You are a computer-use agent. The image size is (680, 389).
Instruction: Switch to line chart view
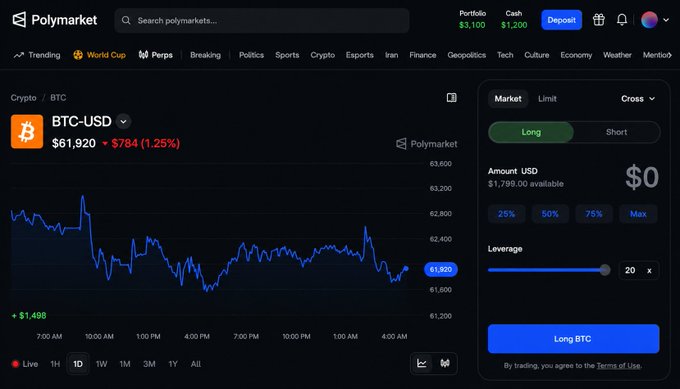coord(422,363)
